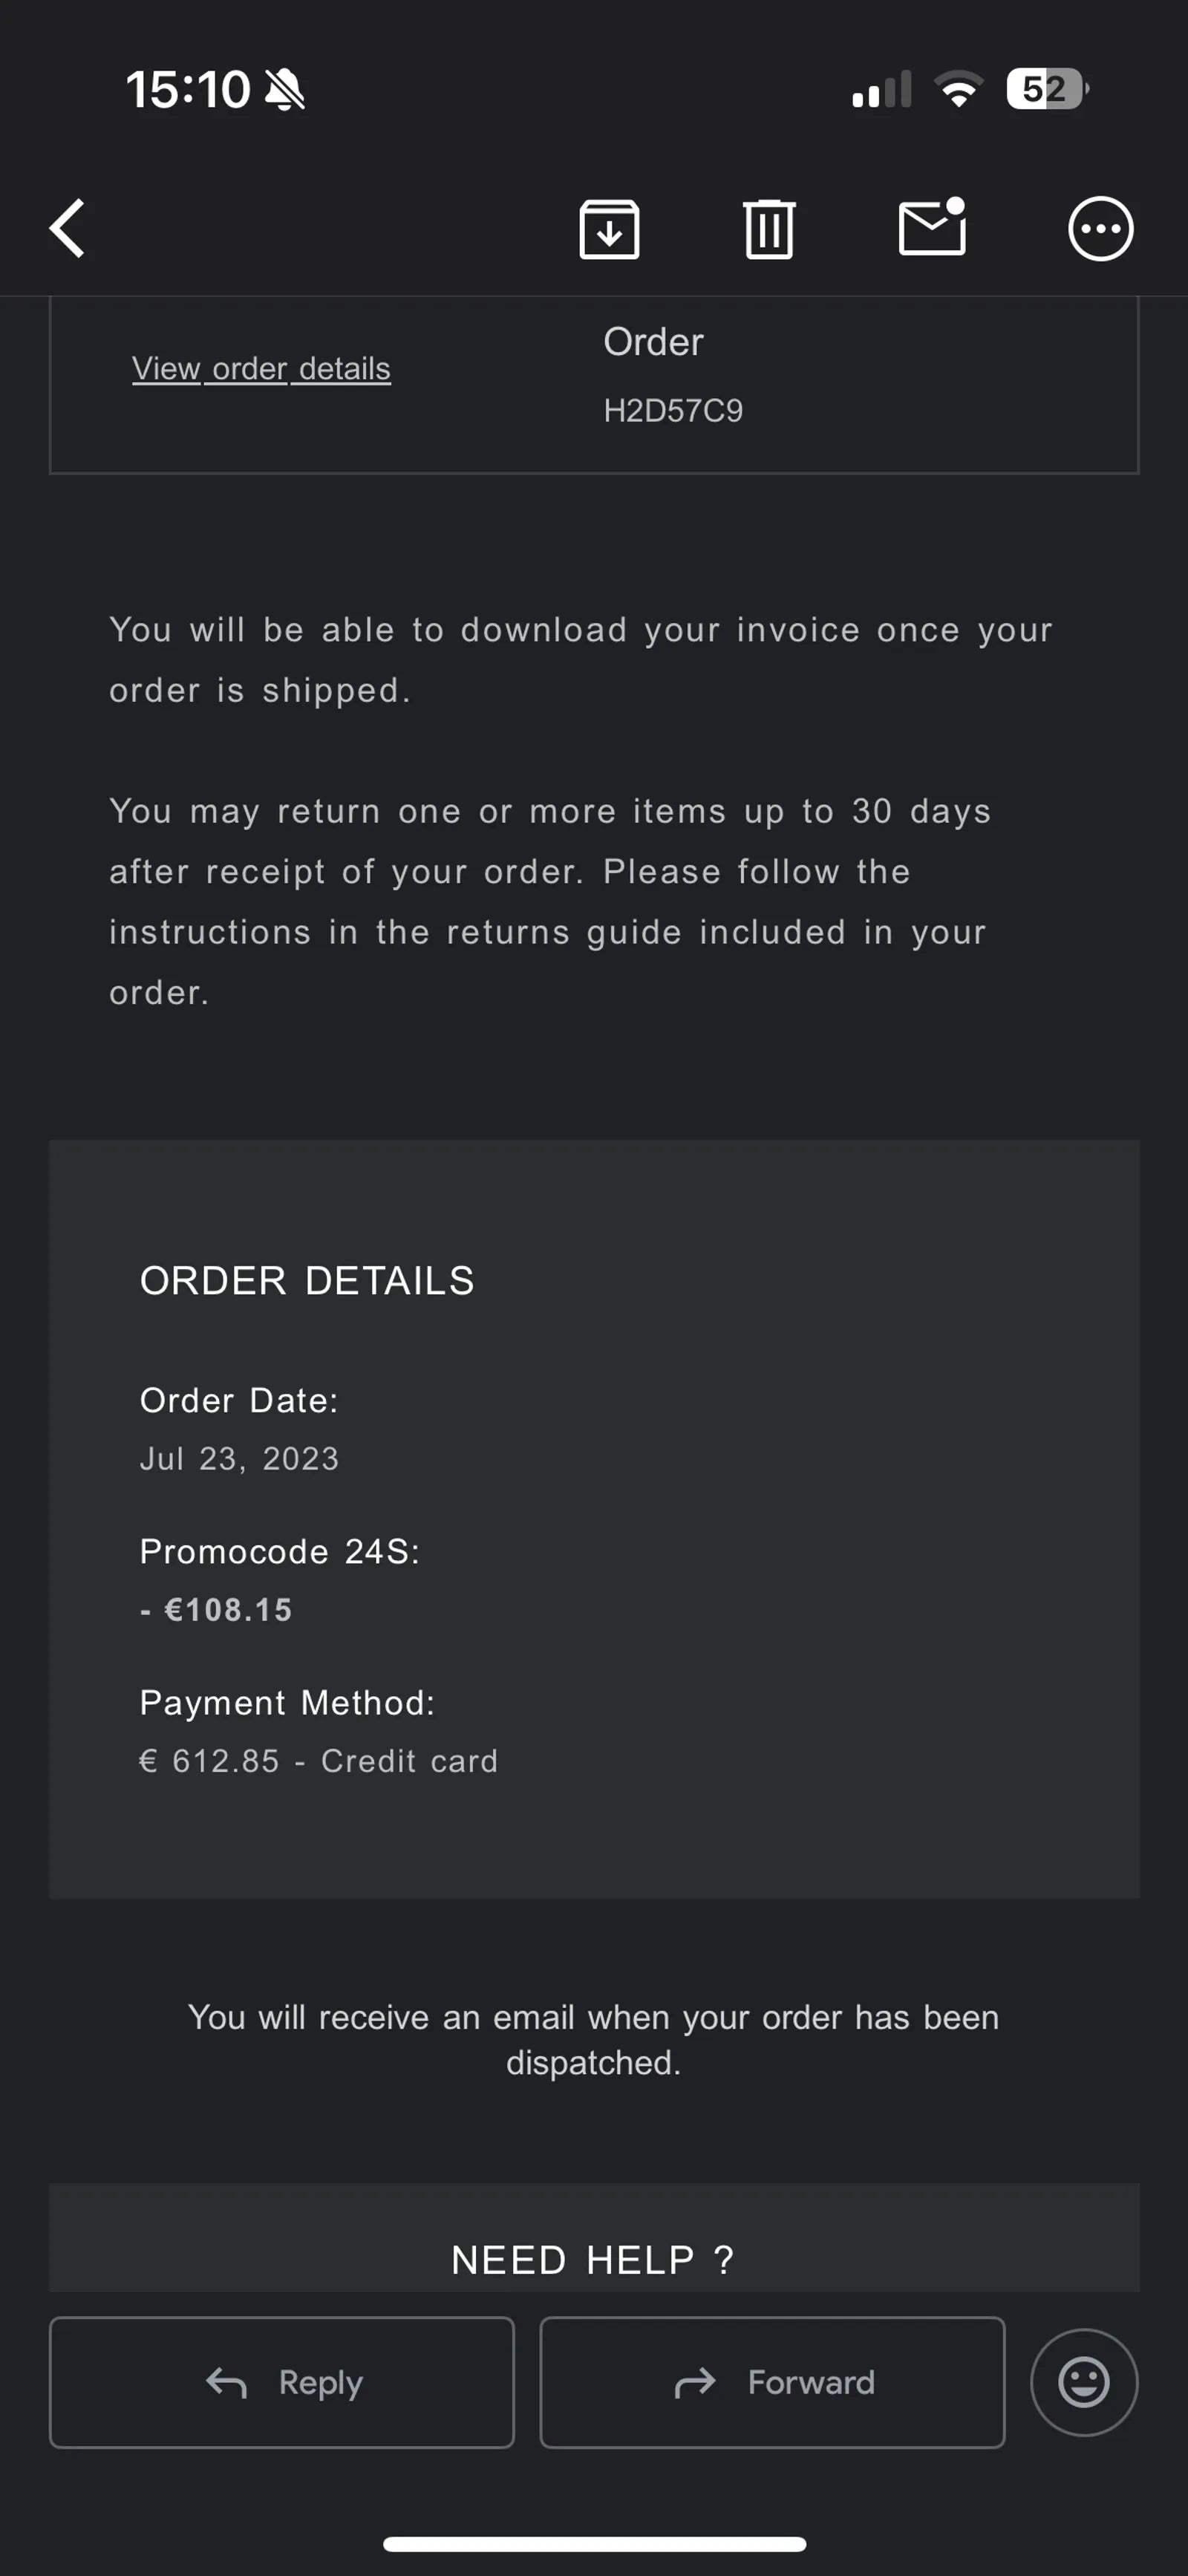Viewport: 1188px width, 2576px height.
Task: Tap the Wi-Fi status icon
Action: pyautogui.click(x=959, y=89)
